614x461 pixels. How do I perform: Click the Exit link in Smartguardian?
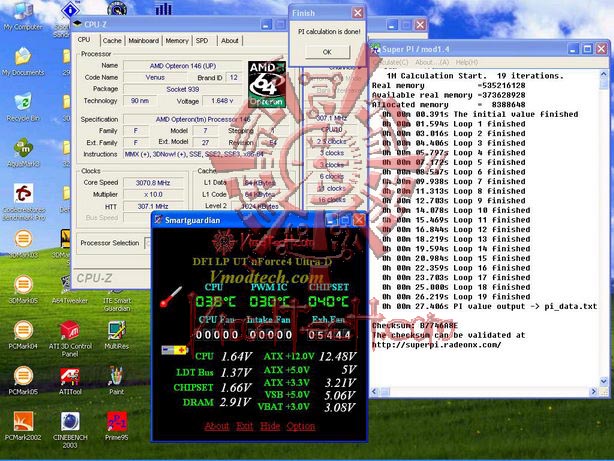click(x=245, y=426)
